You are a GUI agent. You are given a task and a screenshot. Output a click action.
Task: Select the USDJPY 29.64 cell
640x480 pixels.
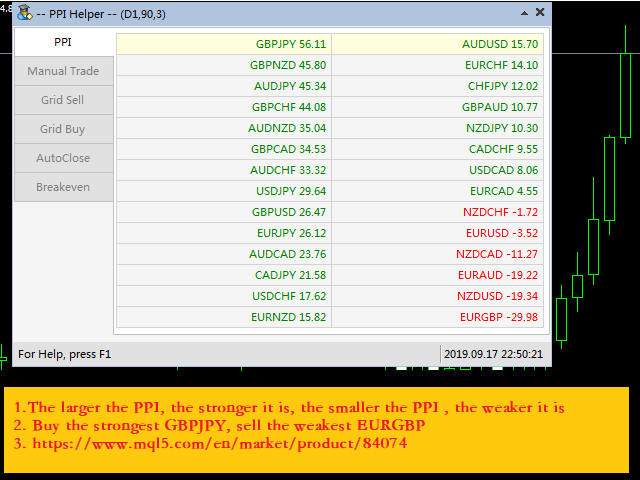coord(224,191)
